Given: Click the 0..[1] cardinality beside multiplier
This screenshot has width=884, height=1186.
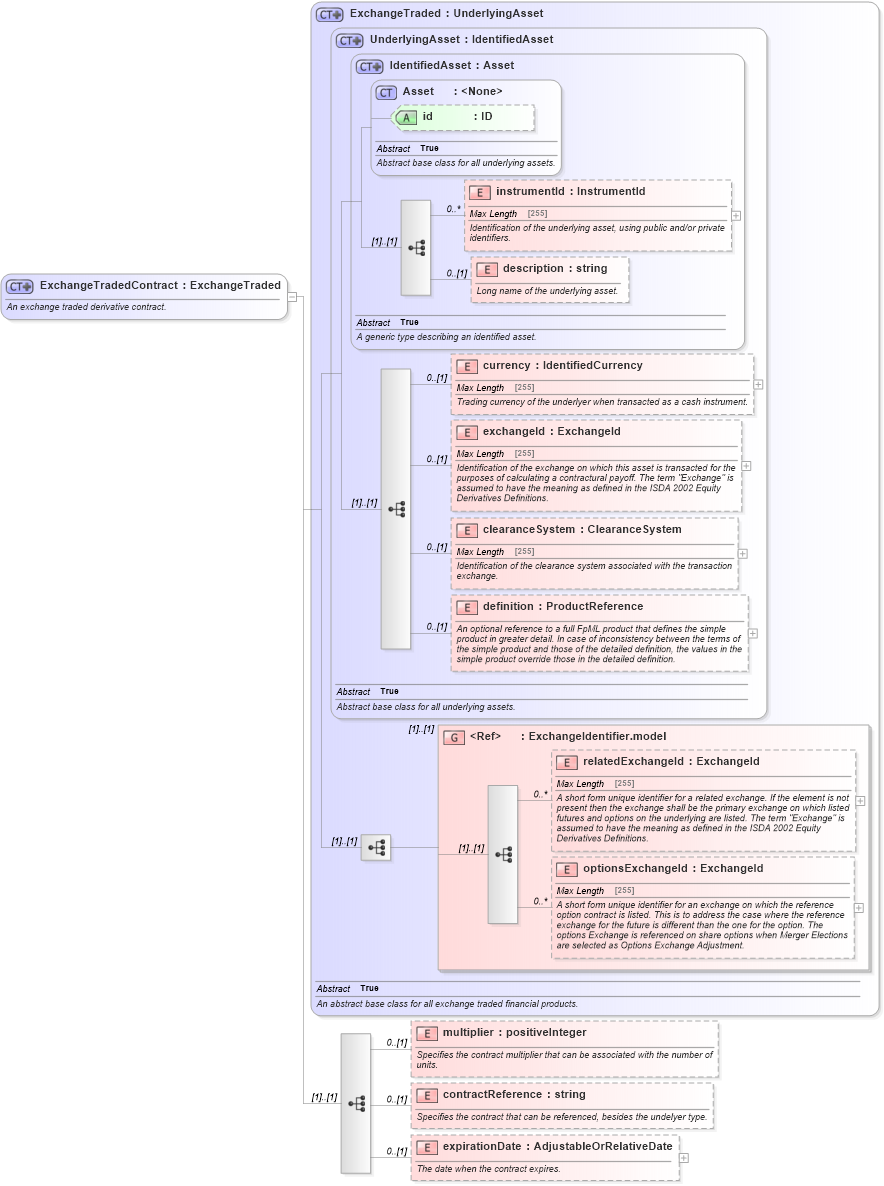Looking at the screenshot, I should (397, 1043).
